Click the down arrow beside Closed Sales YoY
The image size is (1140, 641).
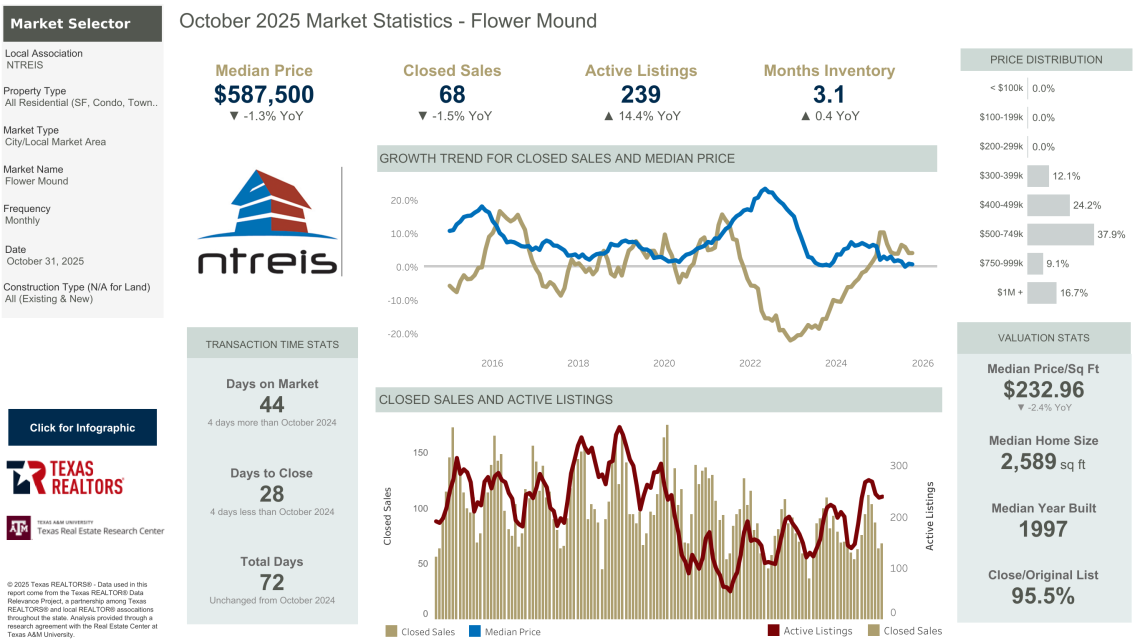[423, 116]
